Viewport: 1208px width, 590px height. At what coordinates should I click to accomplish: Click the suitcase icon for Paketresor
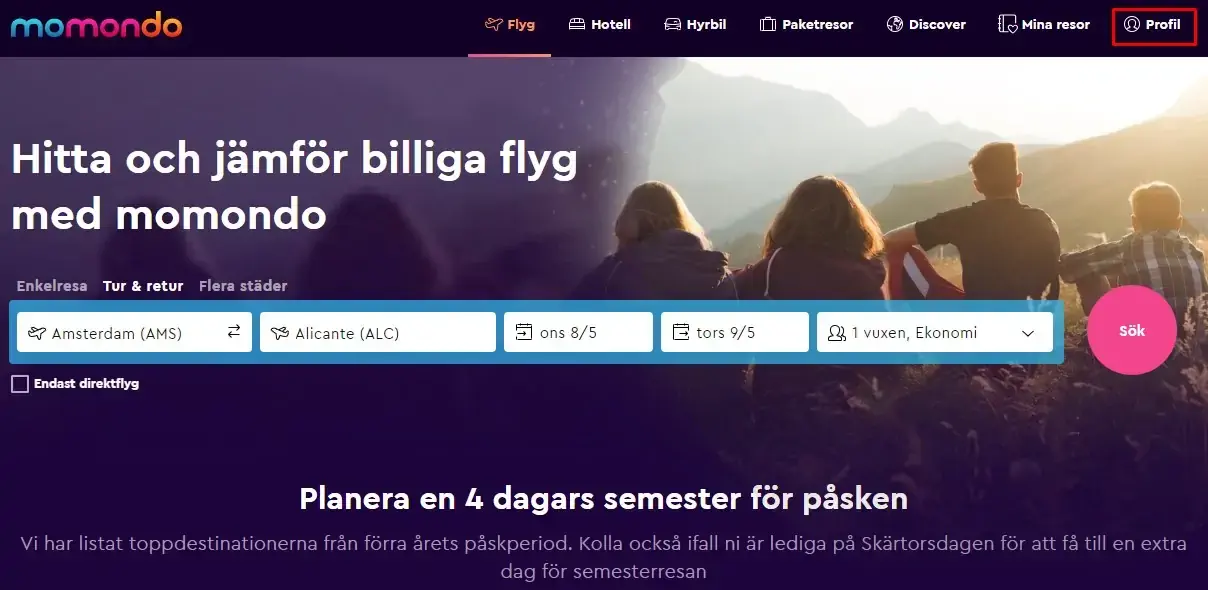[x=768, y=24]
